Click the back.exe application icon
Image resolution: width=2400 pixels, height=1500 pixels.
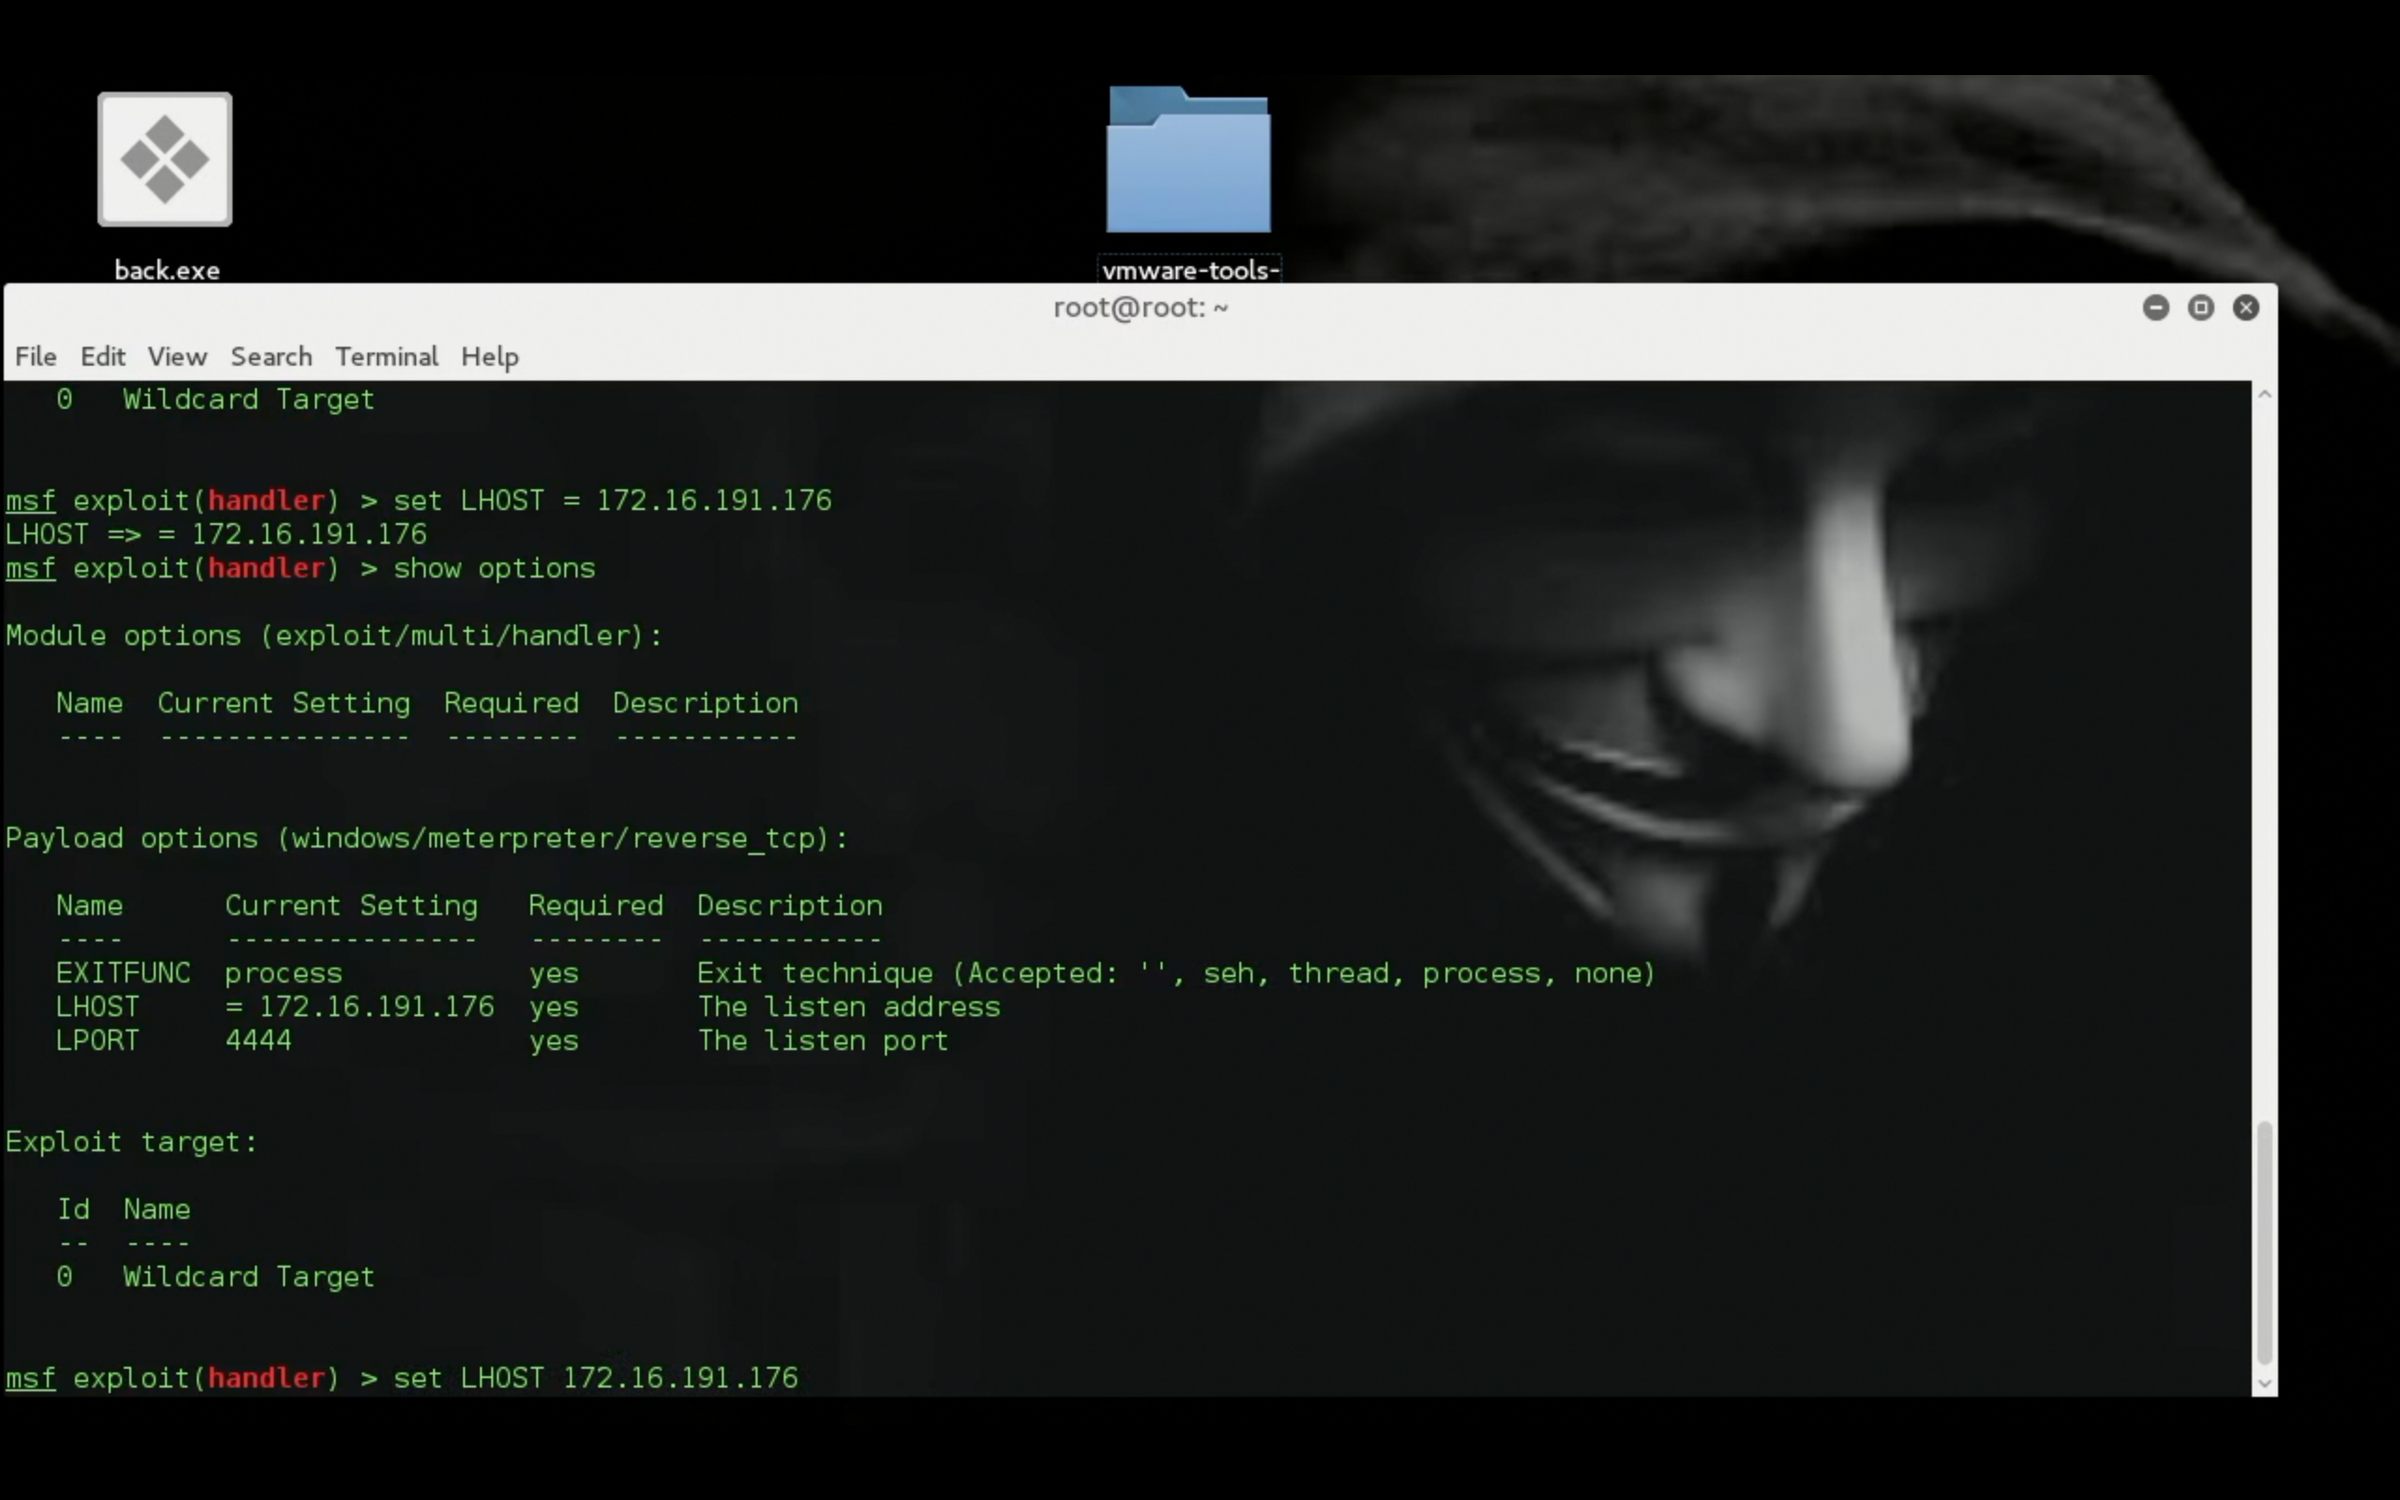tap(165, 158)
